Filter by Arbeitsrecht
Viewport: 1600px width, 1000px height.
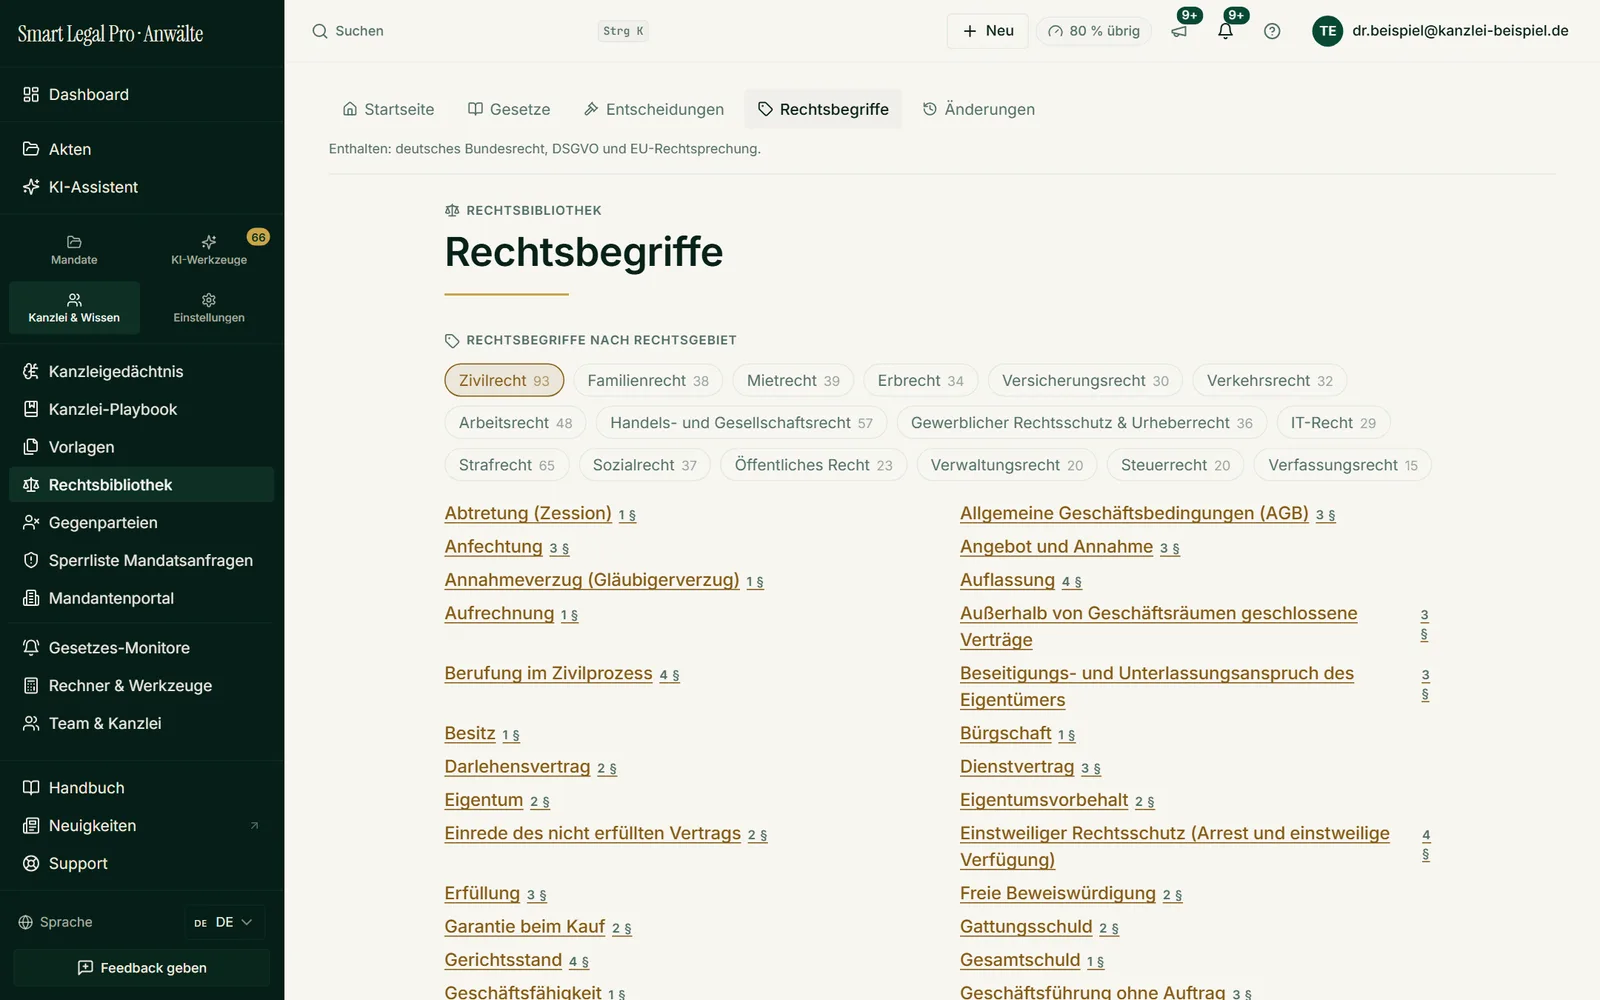pos(515,422)
